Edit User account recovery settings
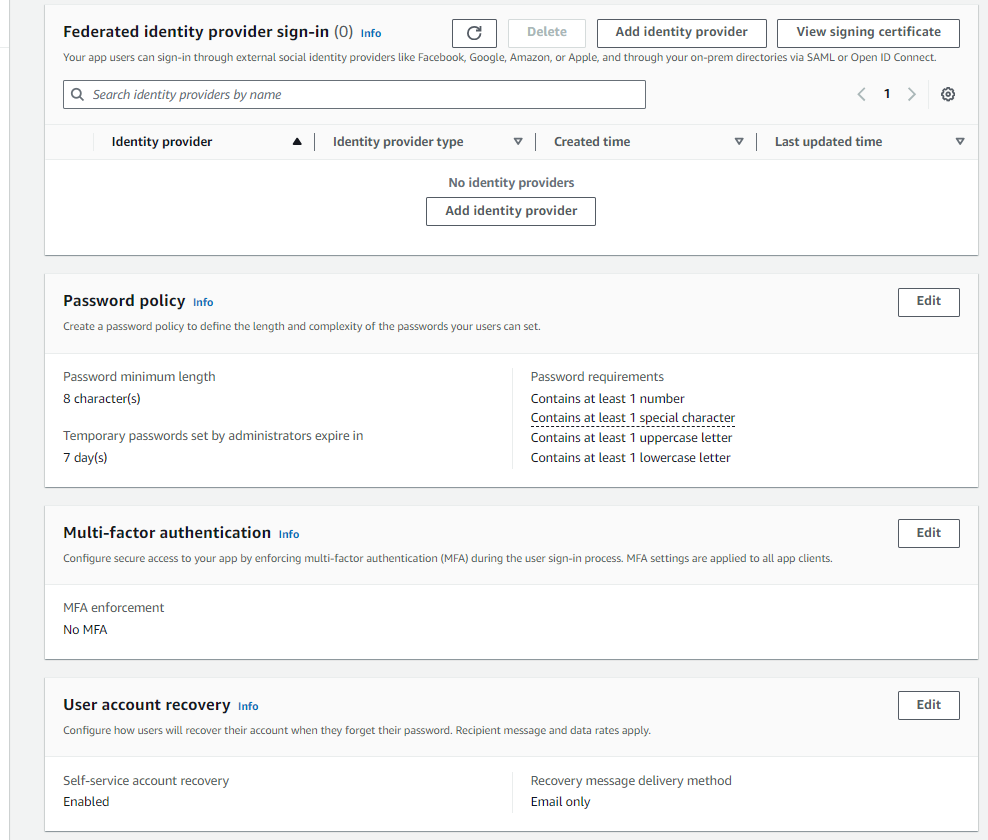Image resolution: width=988 pixels, height=840 pixels. pyautogui.click(x=928, y=705)
